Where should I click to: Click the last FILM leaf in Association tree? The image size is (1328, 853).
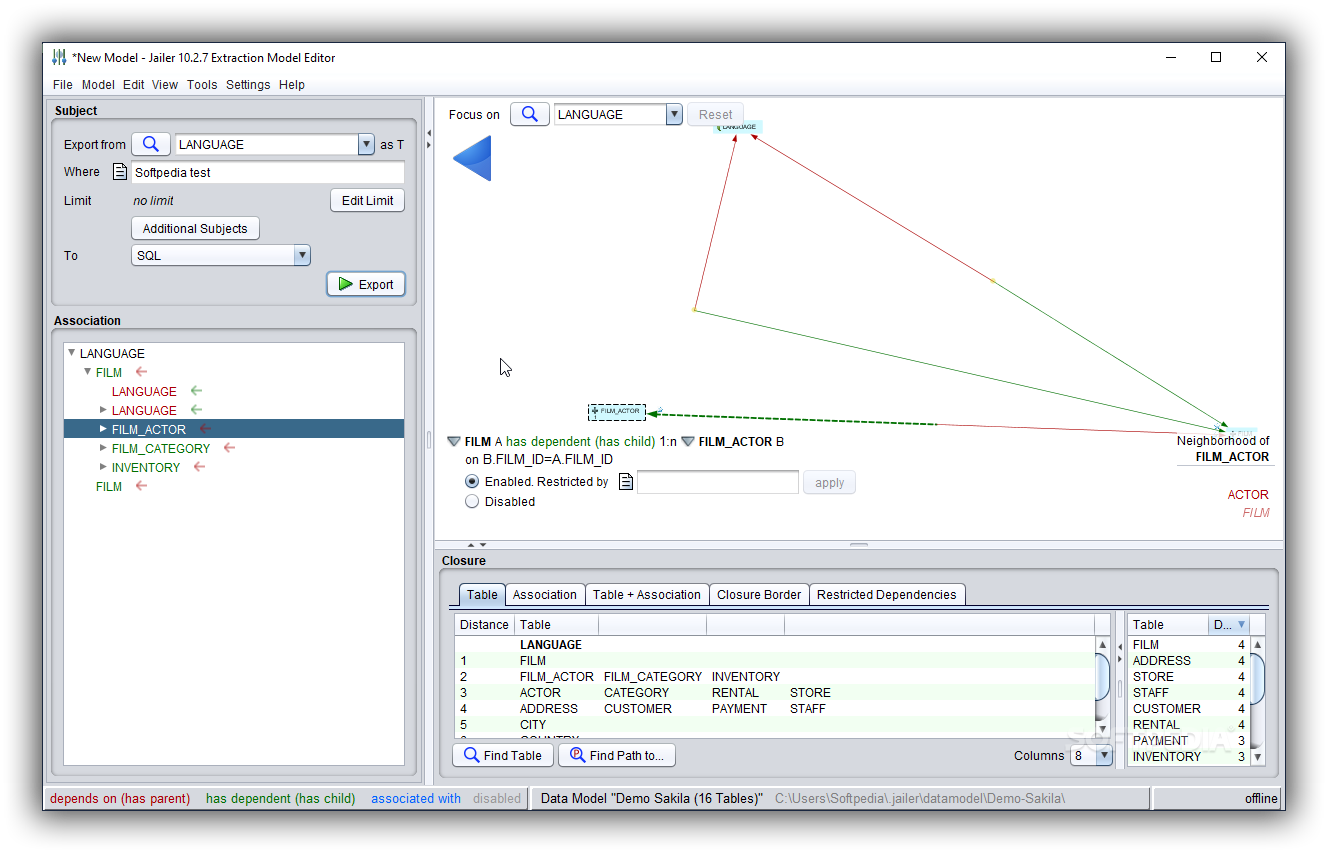(109, 486)
